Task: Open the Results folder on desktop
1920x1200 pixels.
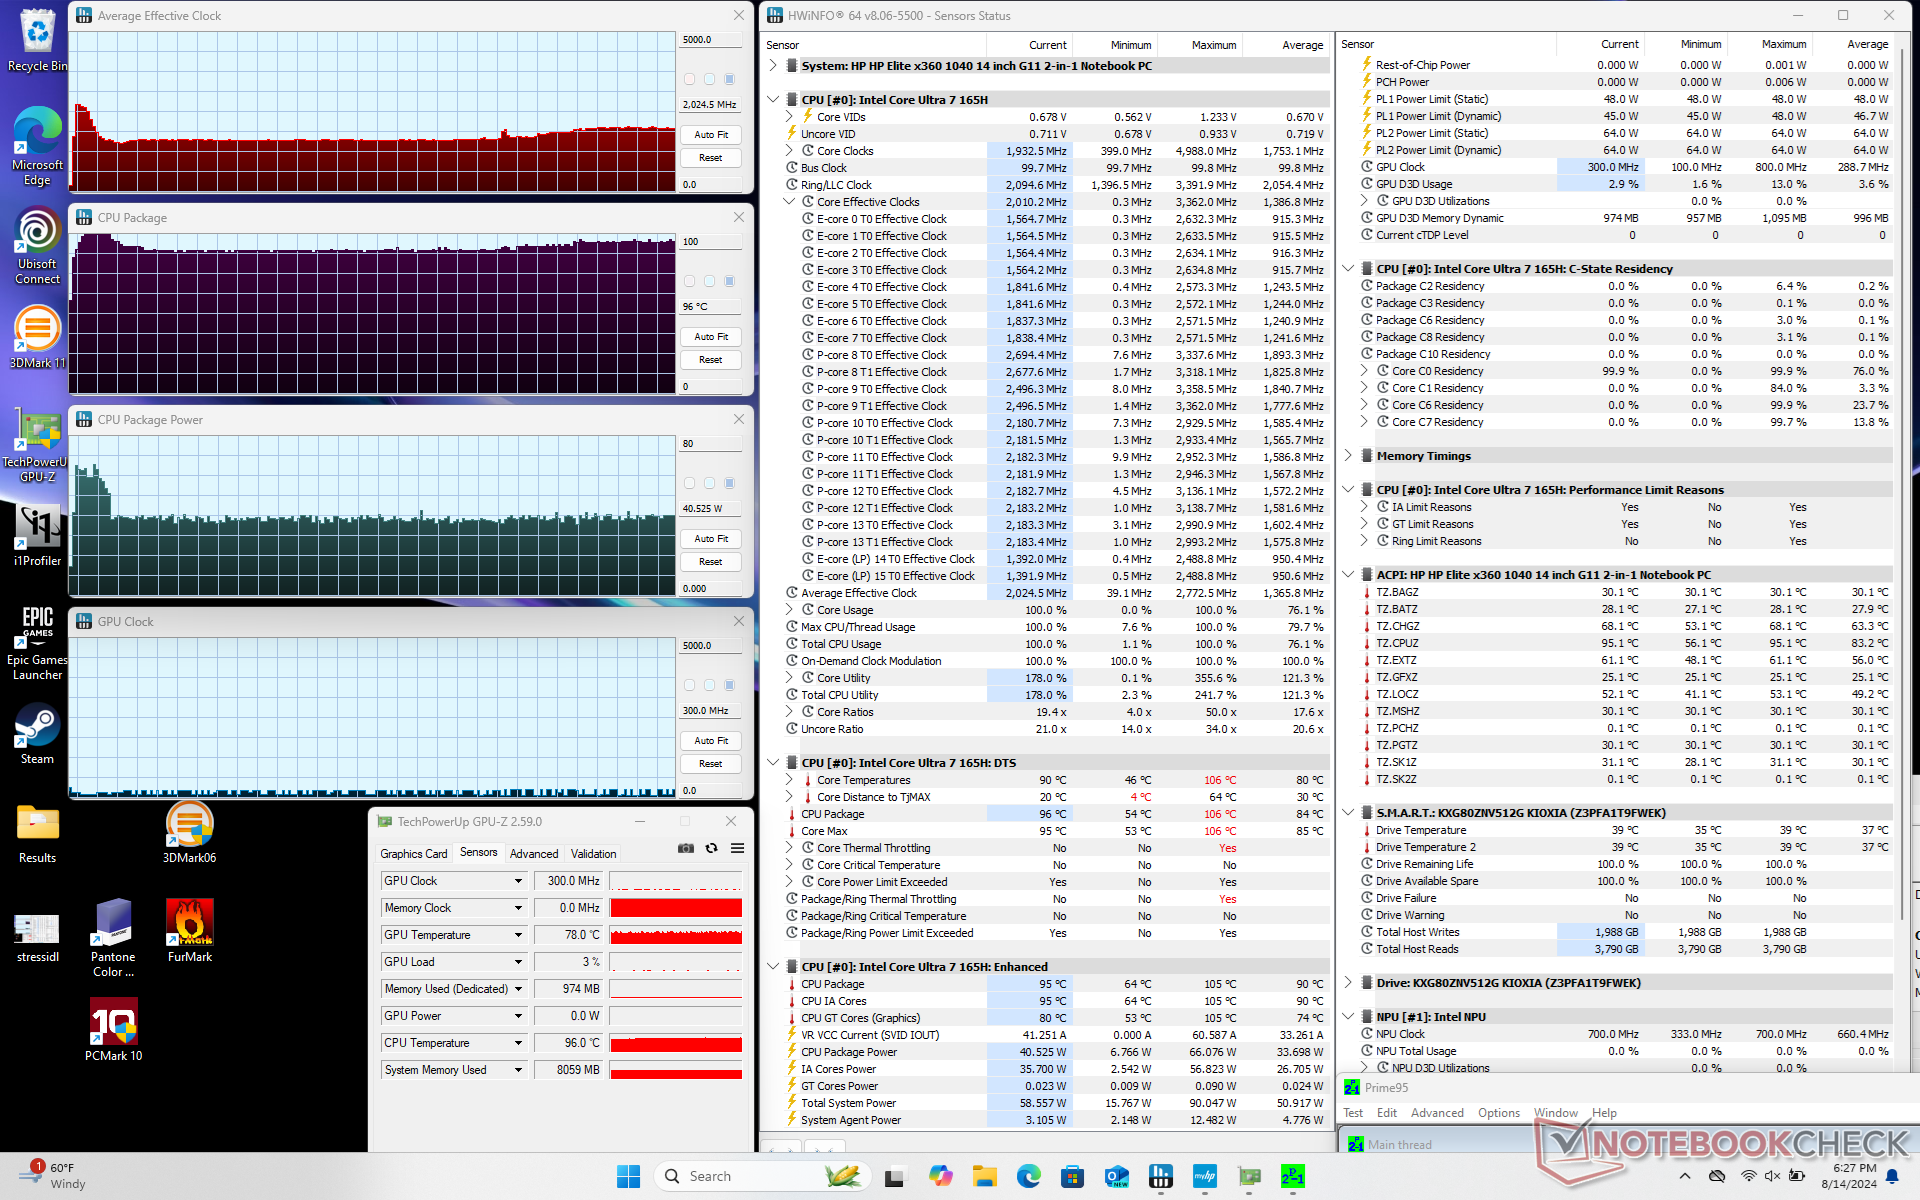Action: [37, 834]
